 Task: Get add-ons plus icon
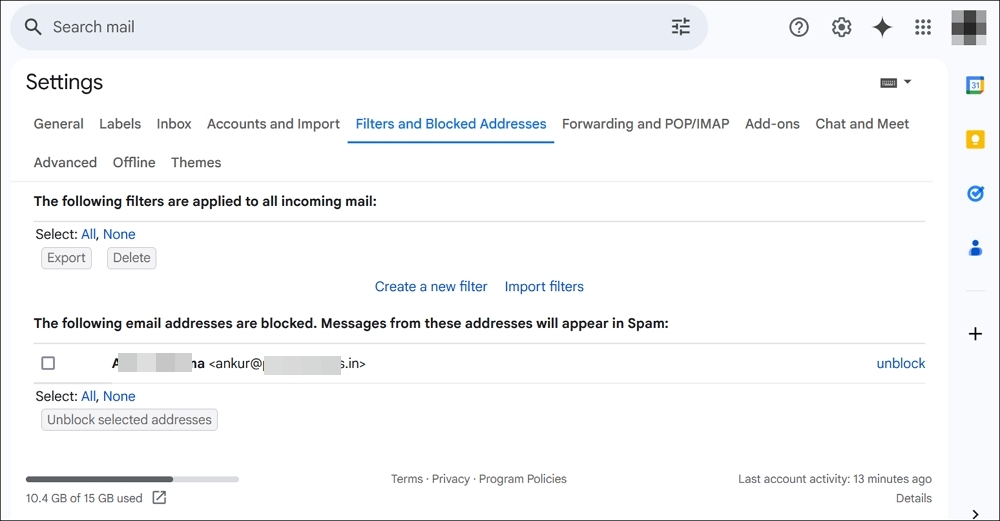click(975, 334)
